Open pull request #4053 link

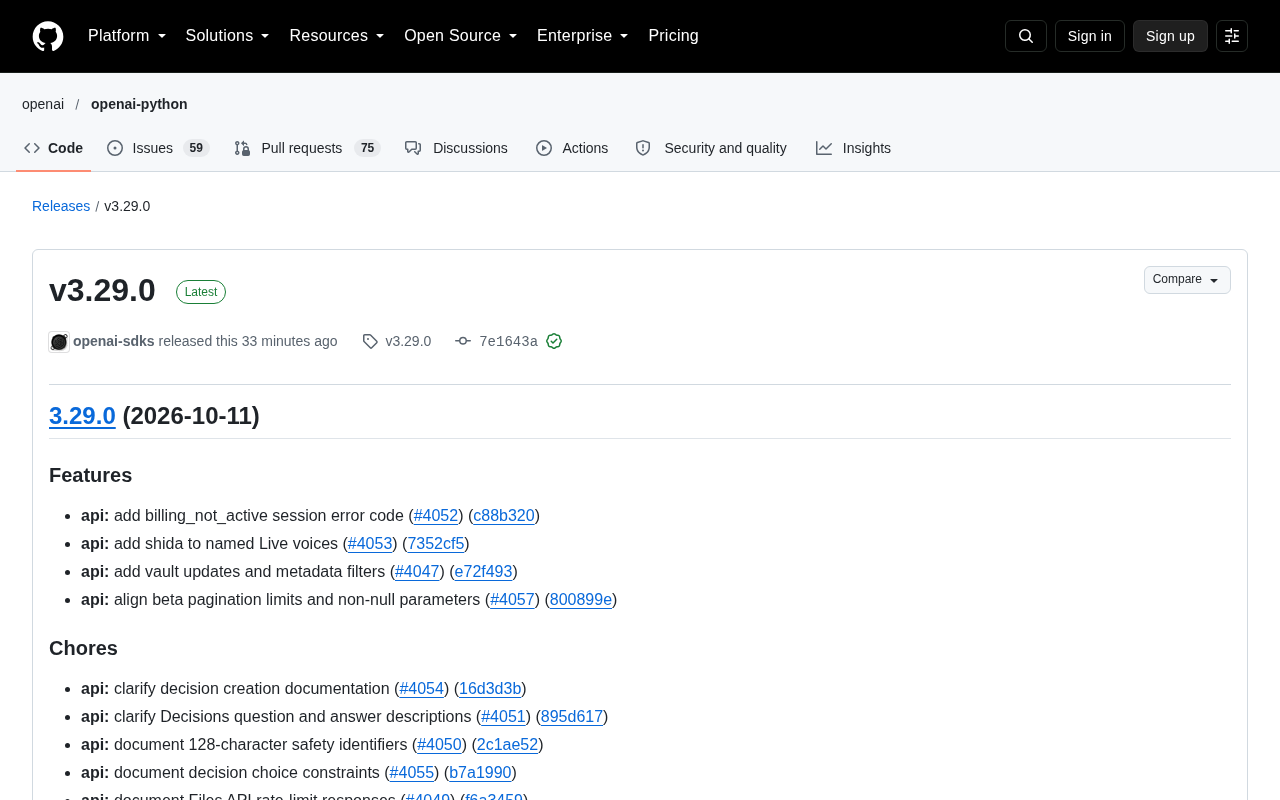click(370, 544)
